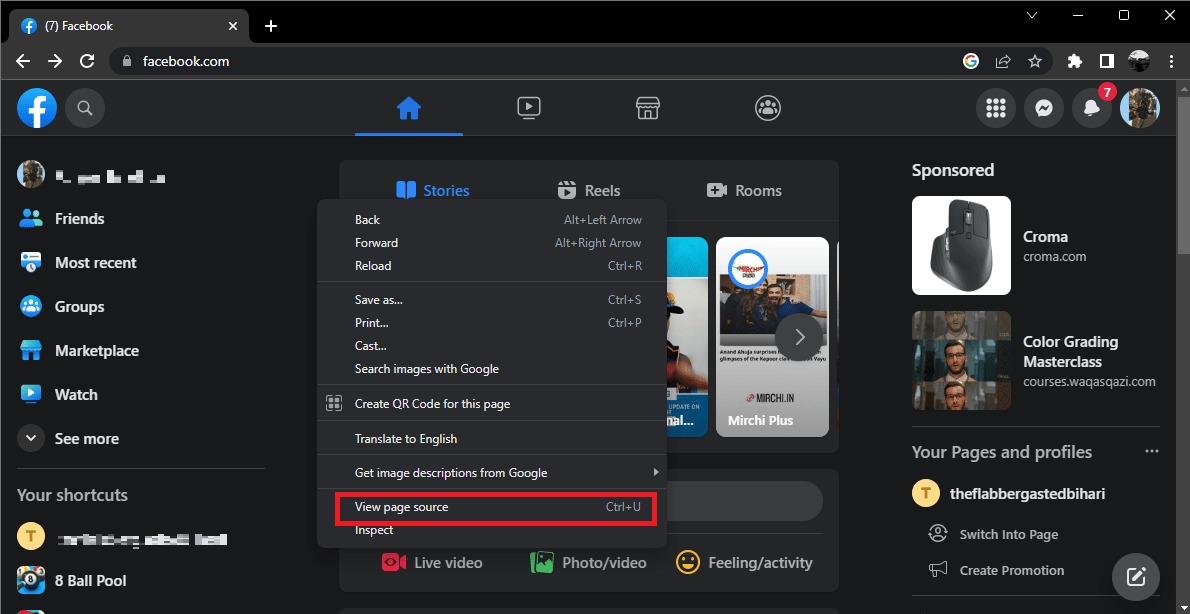The image size is (1190, 614).
Task: Select Save as... in context menu
Action: 492,300
